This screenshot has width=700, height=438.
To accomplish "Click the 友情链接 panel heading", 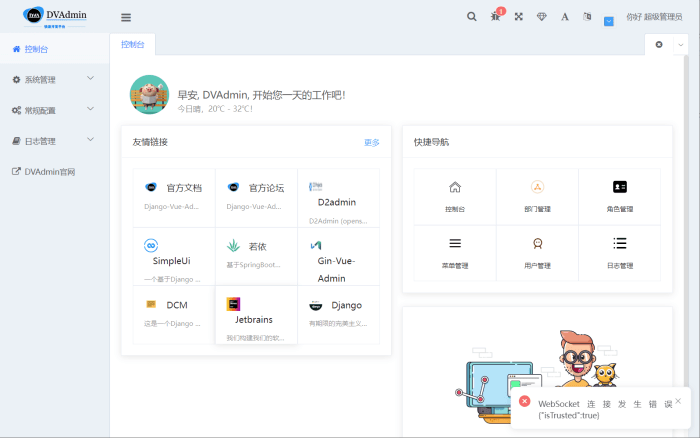I will click(x=150, y=142).
